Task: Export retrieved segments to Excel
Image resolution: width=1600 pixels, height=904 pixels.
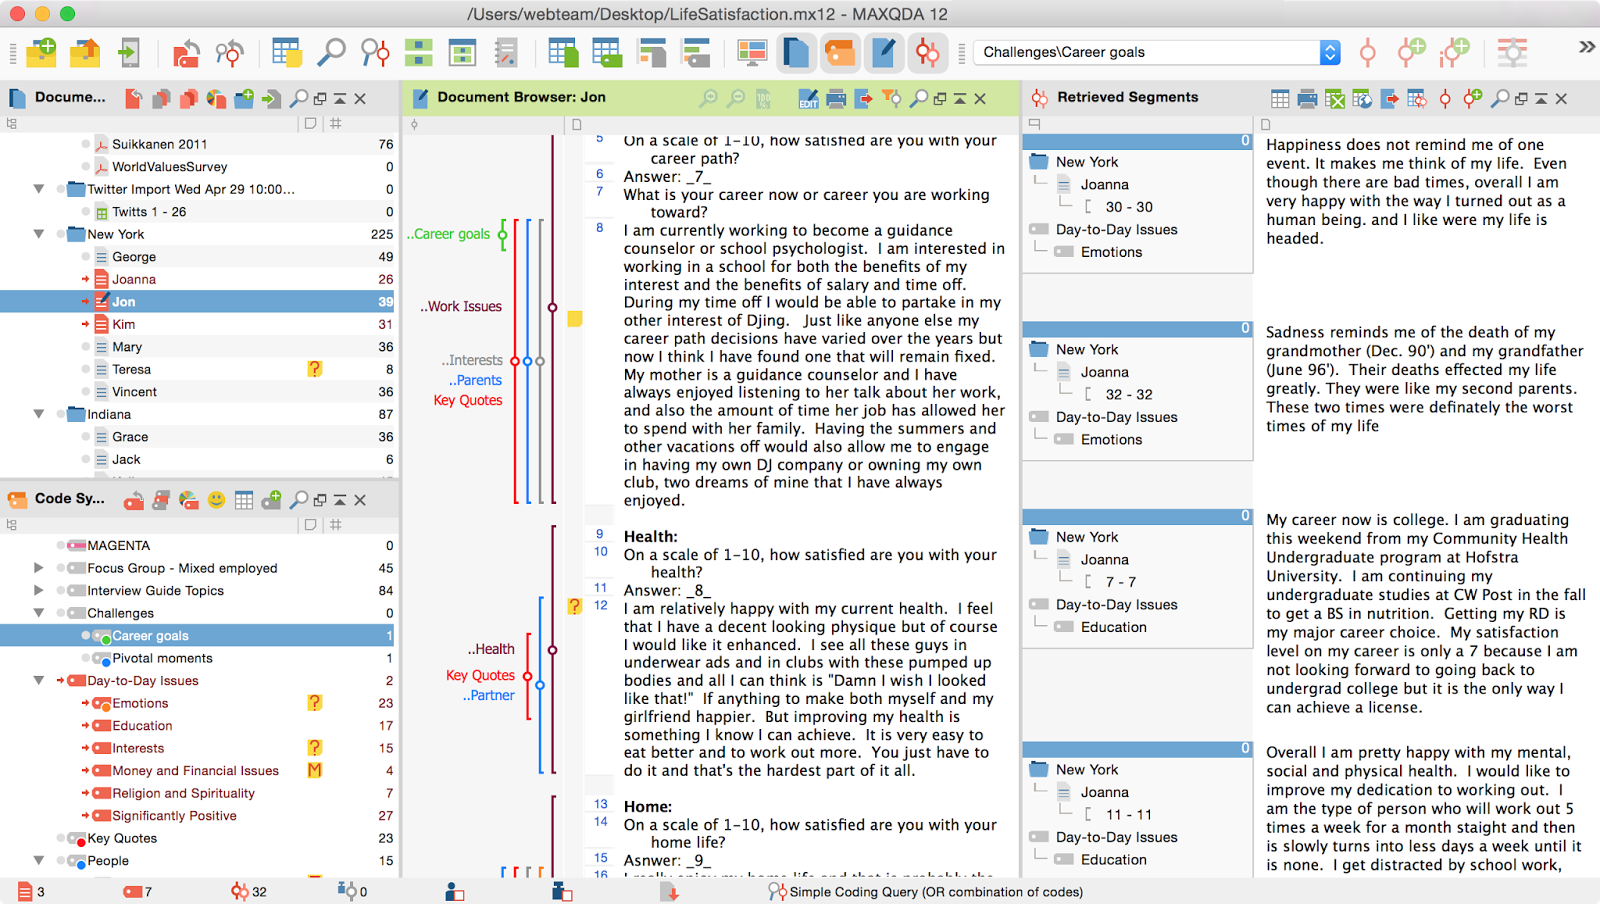Action: click(1335, 98)
